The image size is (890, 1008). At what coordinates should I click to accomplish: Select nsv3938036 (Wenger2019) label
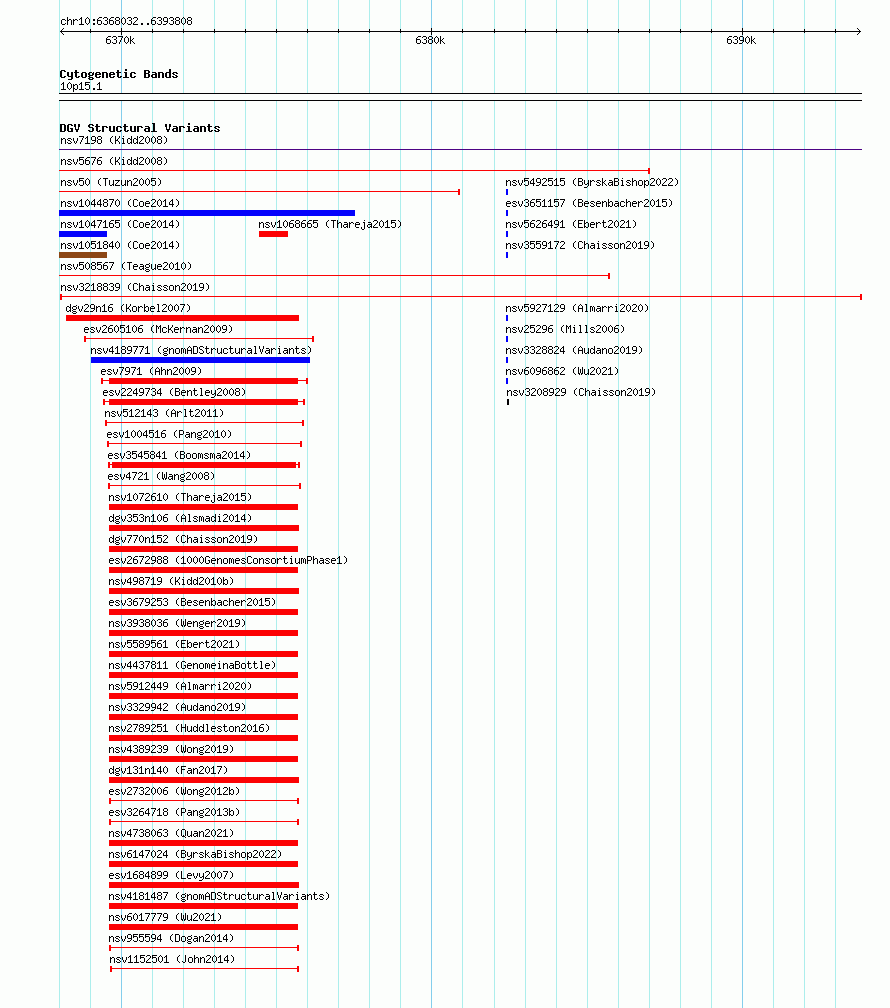[x=177, y=624]
